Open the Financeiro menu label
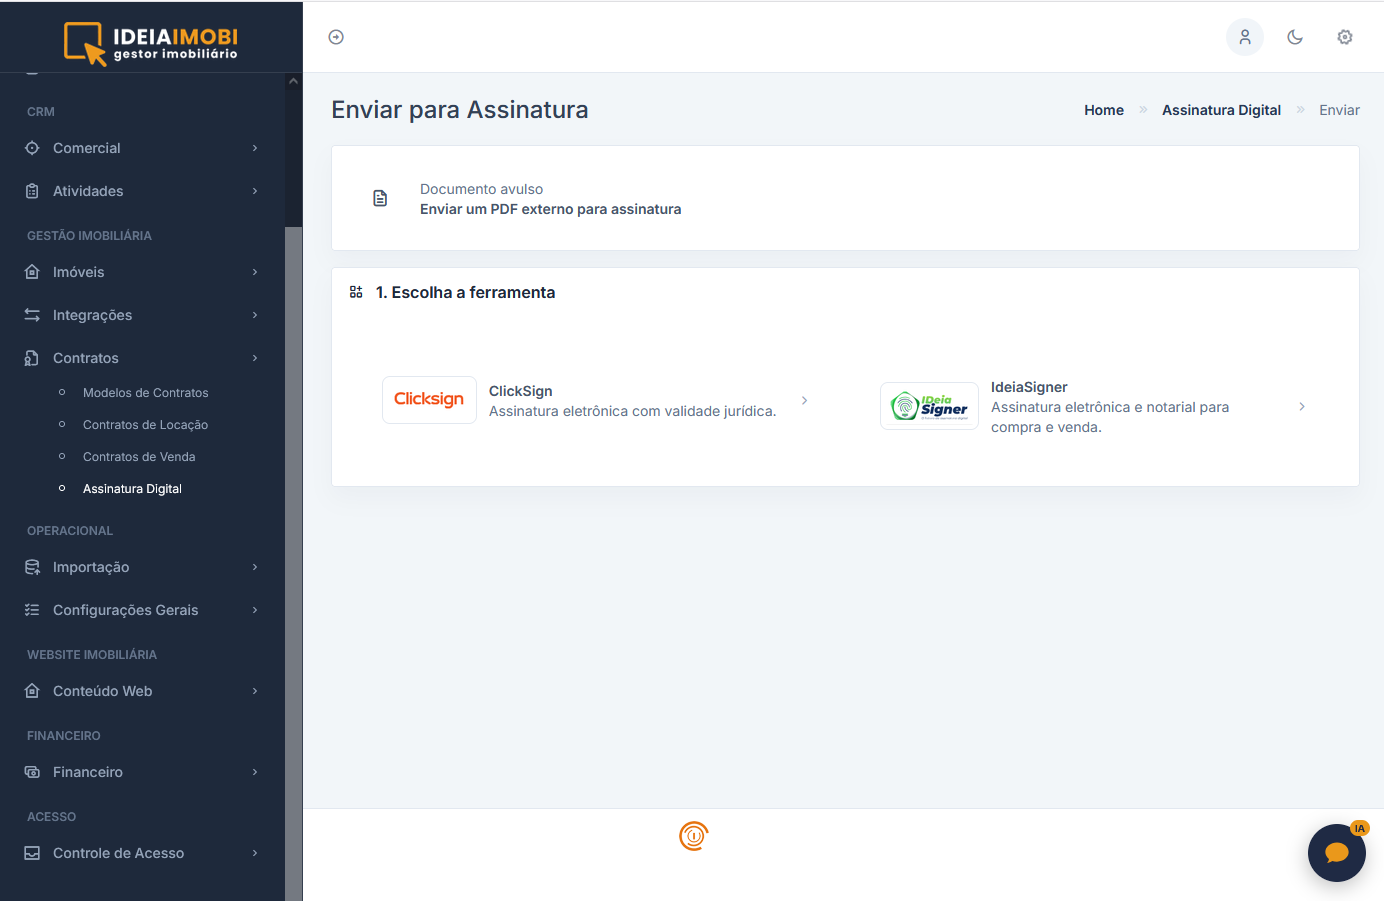The height and width of the screenshot is (901, 1384). 88,772
